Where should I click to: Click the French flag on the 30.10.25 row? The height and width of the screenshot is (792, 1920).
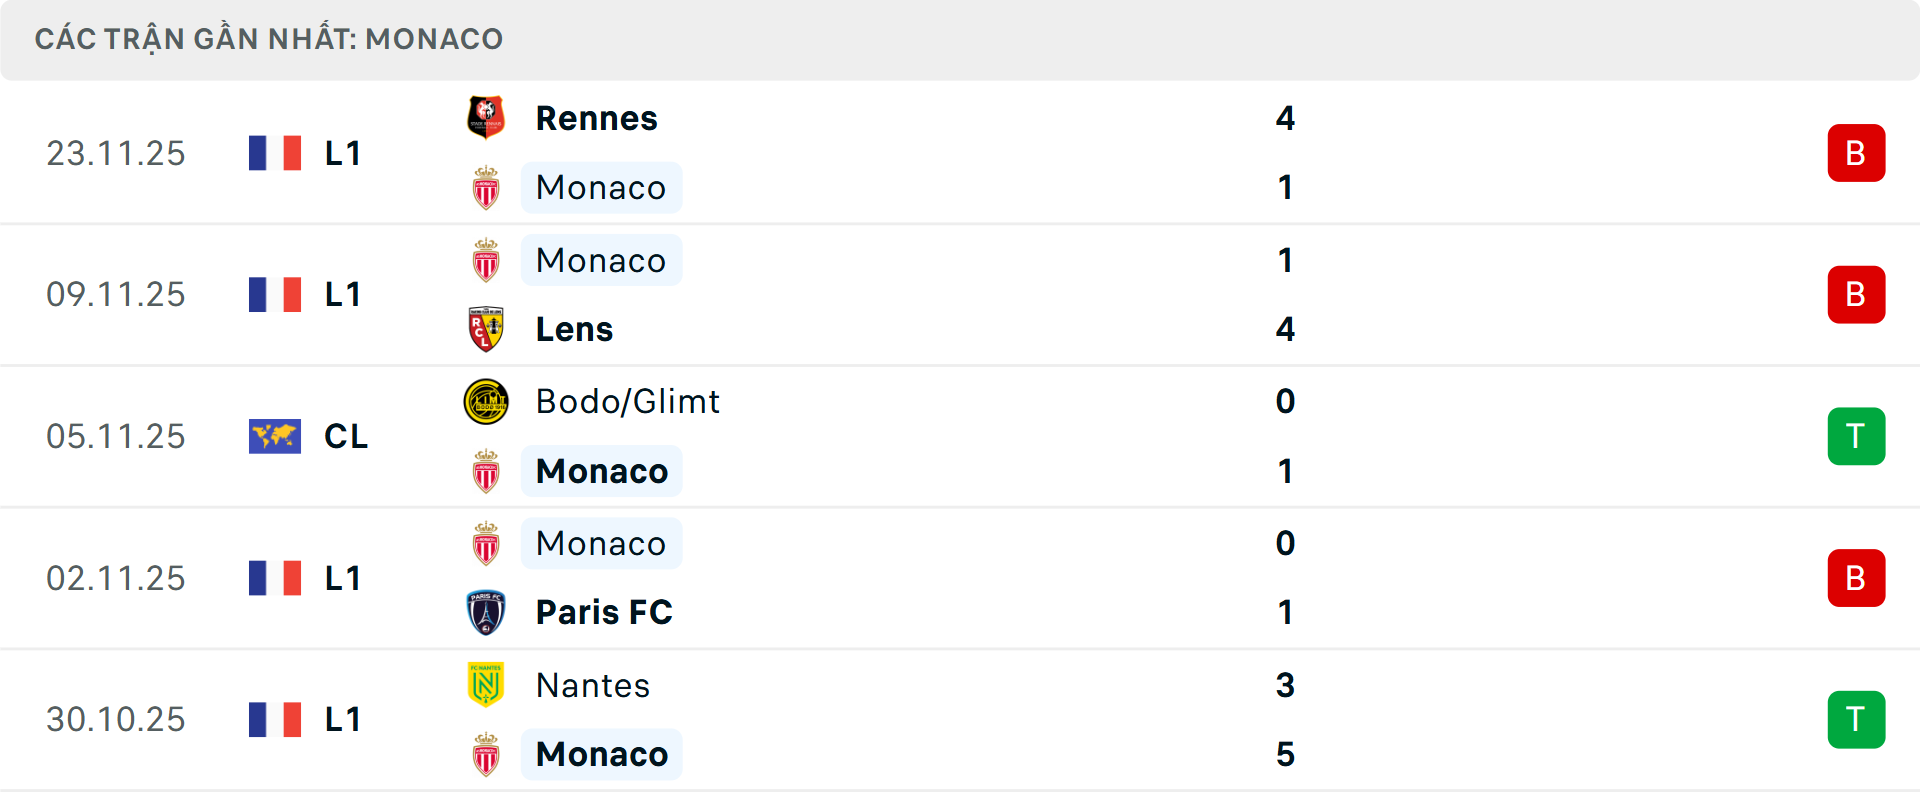coord(275,719)
